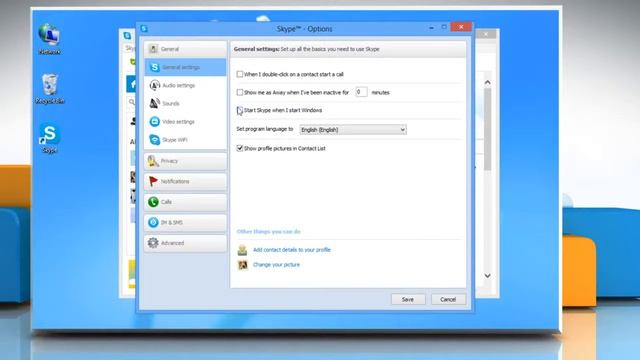
Task: Click the Notifications red flag icon
Action: 153,181
